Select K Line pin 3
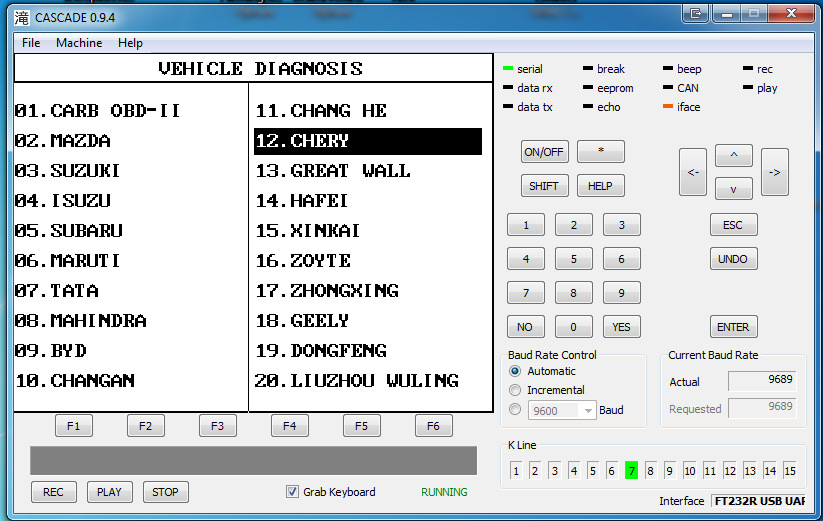823x521 pixels. click(554, 471)
